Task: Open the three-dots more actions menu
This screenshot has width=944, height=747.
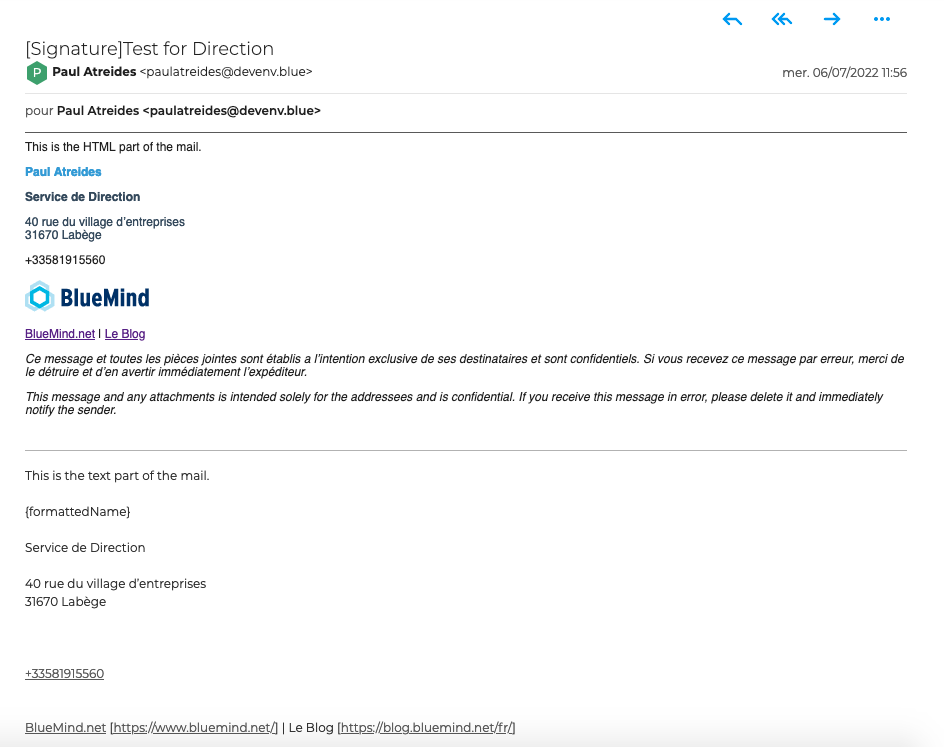Action: point(881,19)
